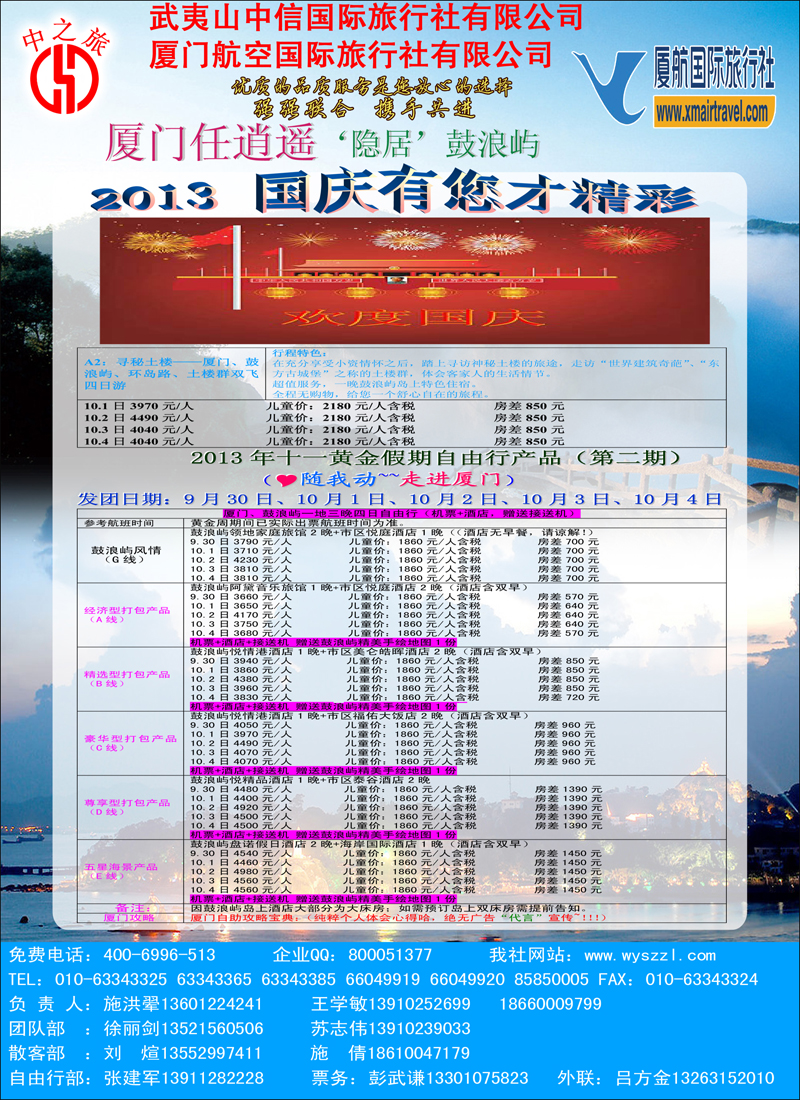The width and height of the screenshot is (800, 1100).
Task: Click the 发团日期 departure dates line
Action: tap(400, 499)
